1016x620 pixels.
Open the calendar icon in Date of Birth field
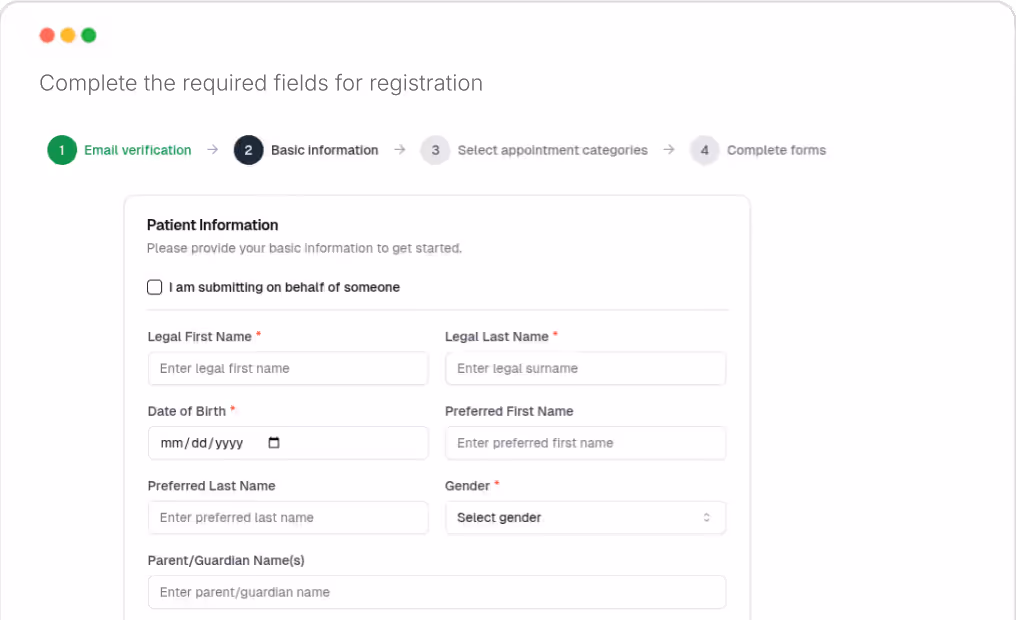coord(274,442)
